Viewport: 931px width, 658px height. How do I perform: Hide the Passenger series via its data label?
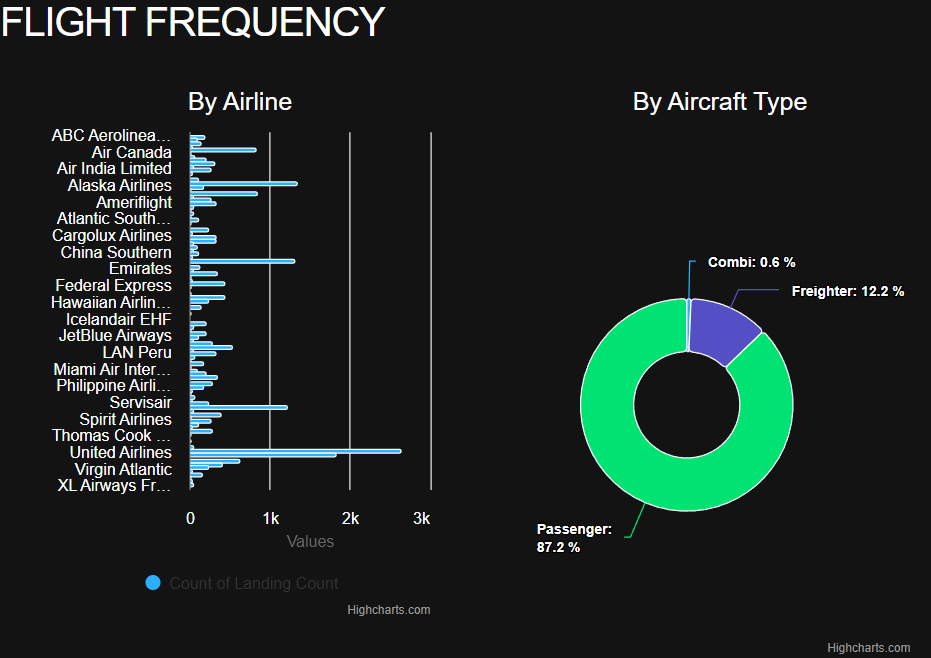click(574, 538)
